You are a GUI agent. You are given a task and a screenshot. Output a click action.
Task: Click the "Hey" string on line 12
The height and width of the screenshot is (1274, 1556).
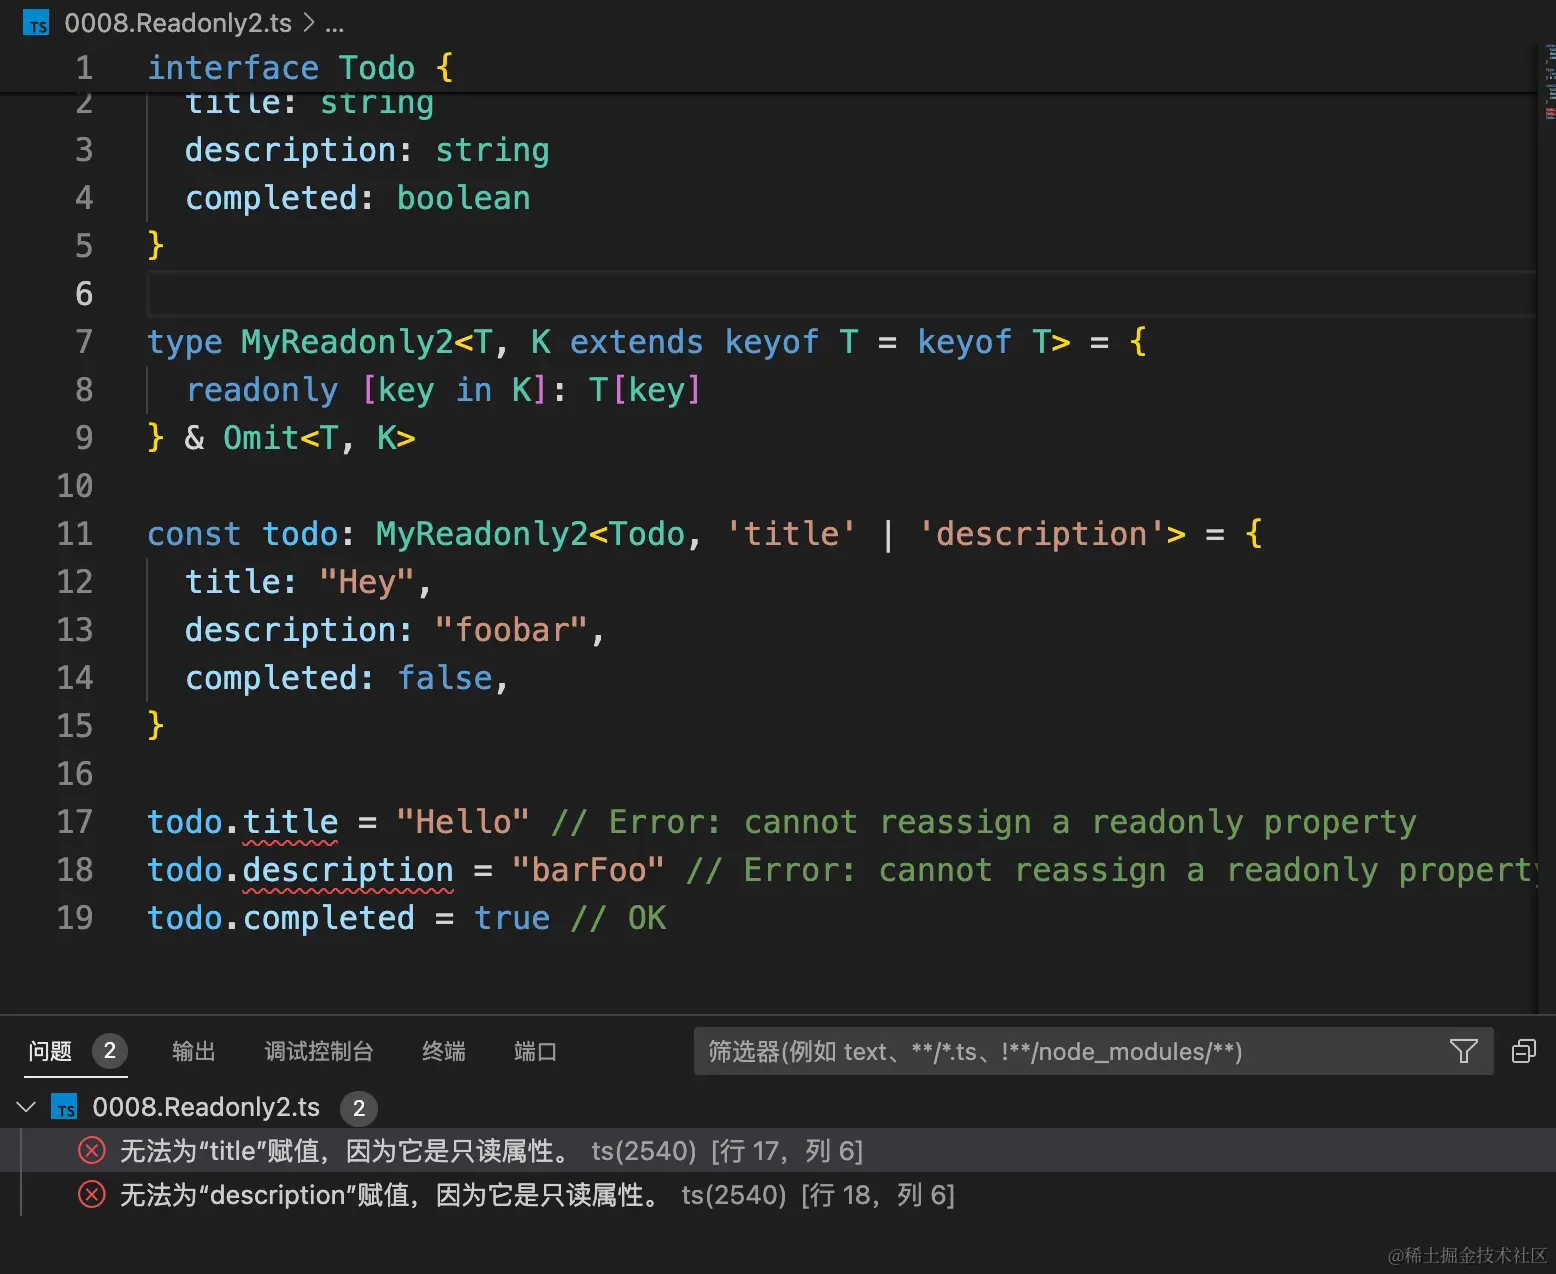(x=366, y=582)
